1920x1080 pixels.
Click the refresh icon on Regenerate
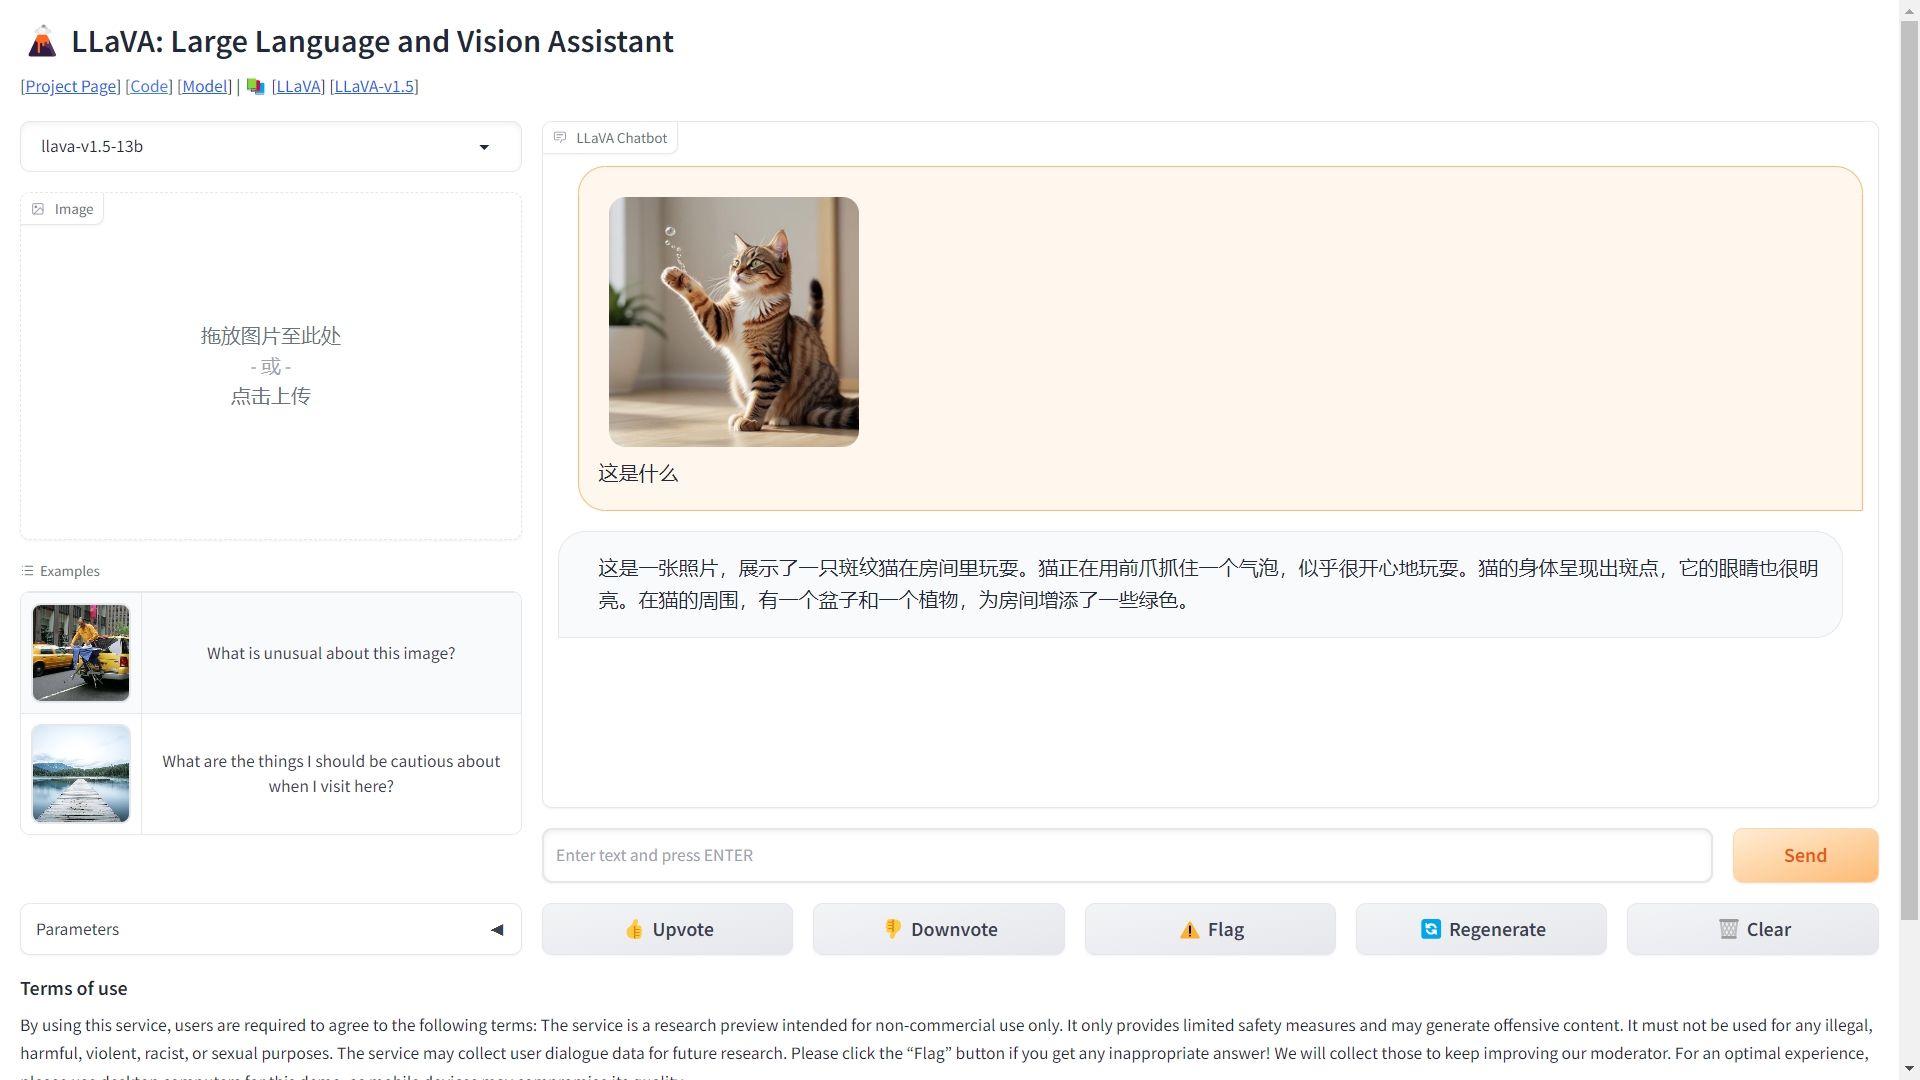[x=1431, y=929]
